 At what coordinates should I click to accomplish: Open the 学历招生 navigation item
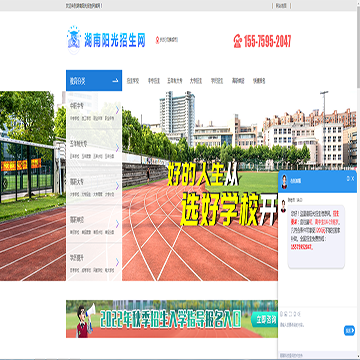tap(217, 81)
